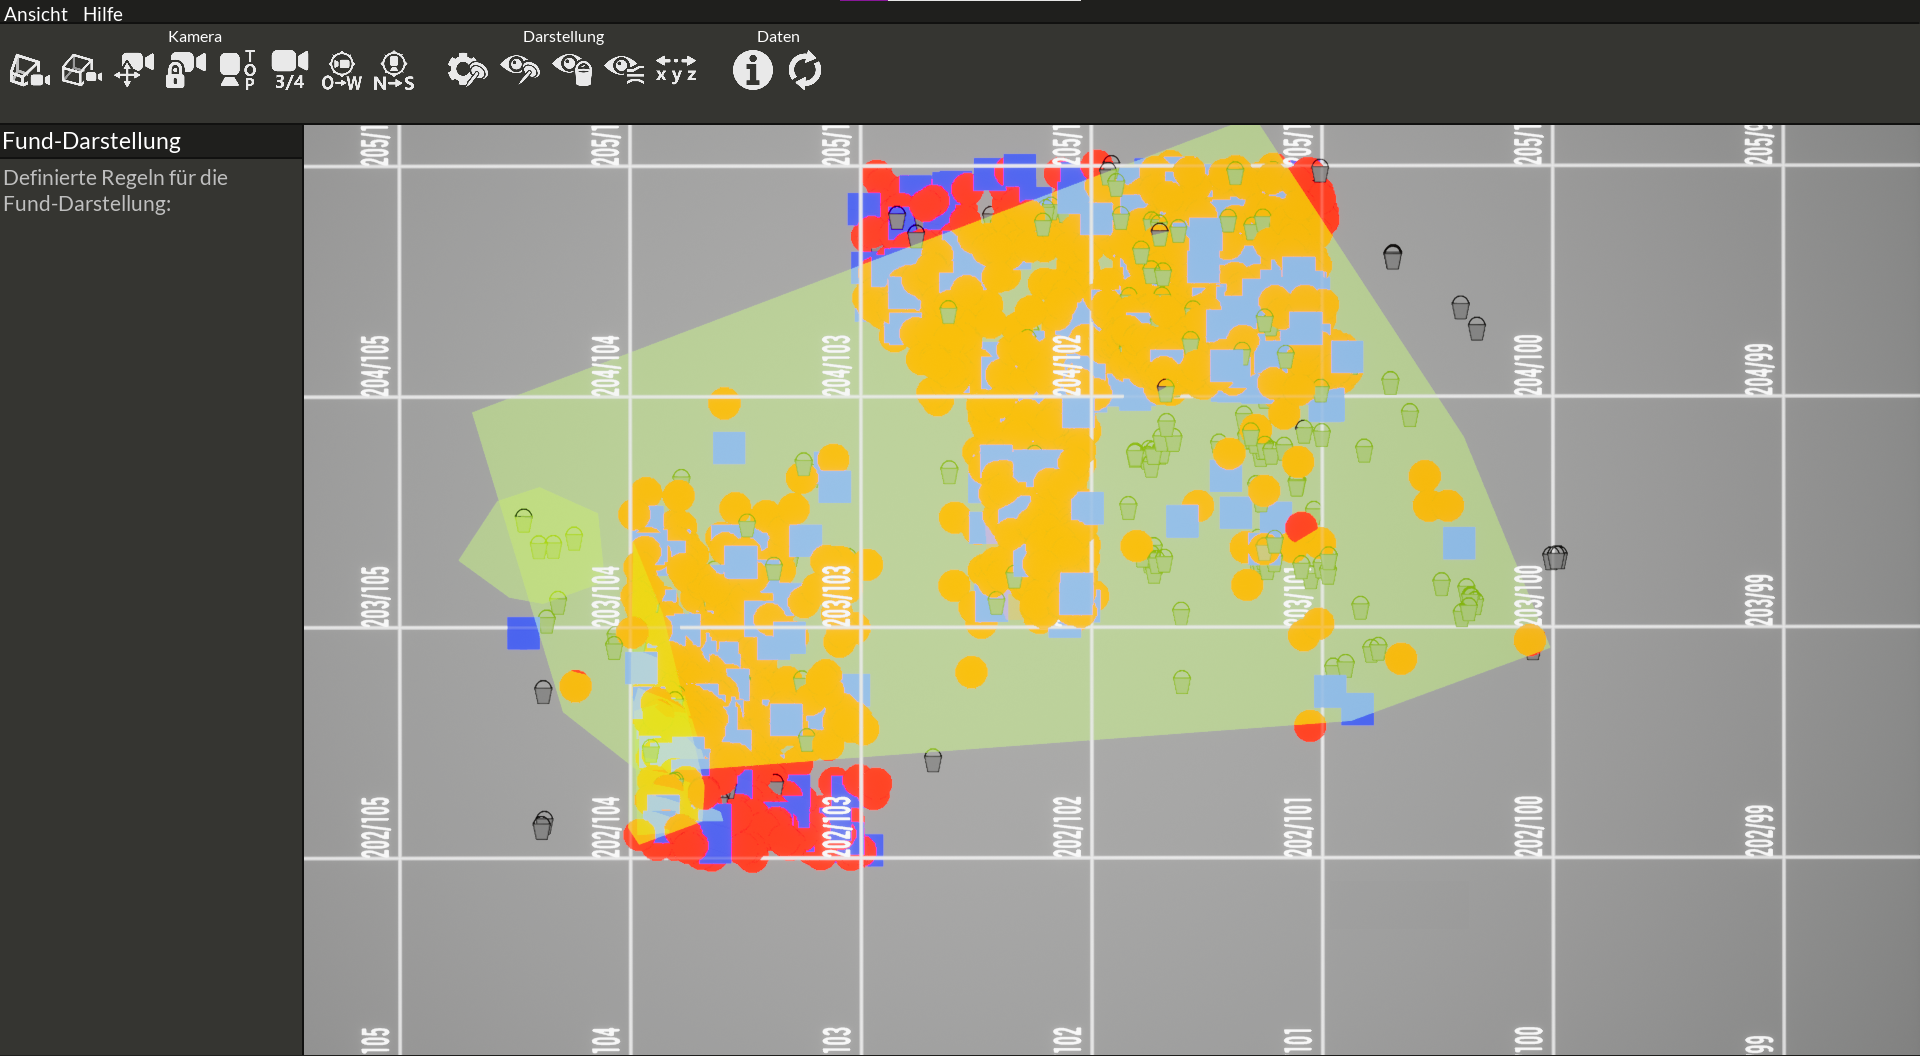Set camera direction O→W

tap(342, 71)
